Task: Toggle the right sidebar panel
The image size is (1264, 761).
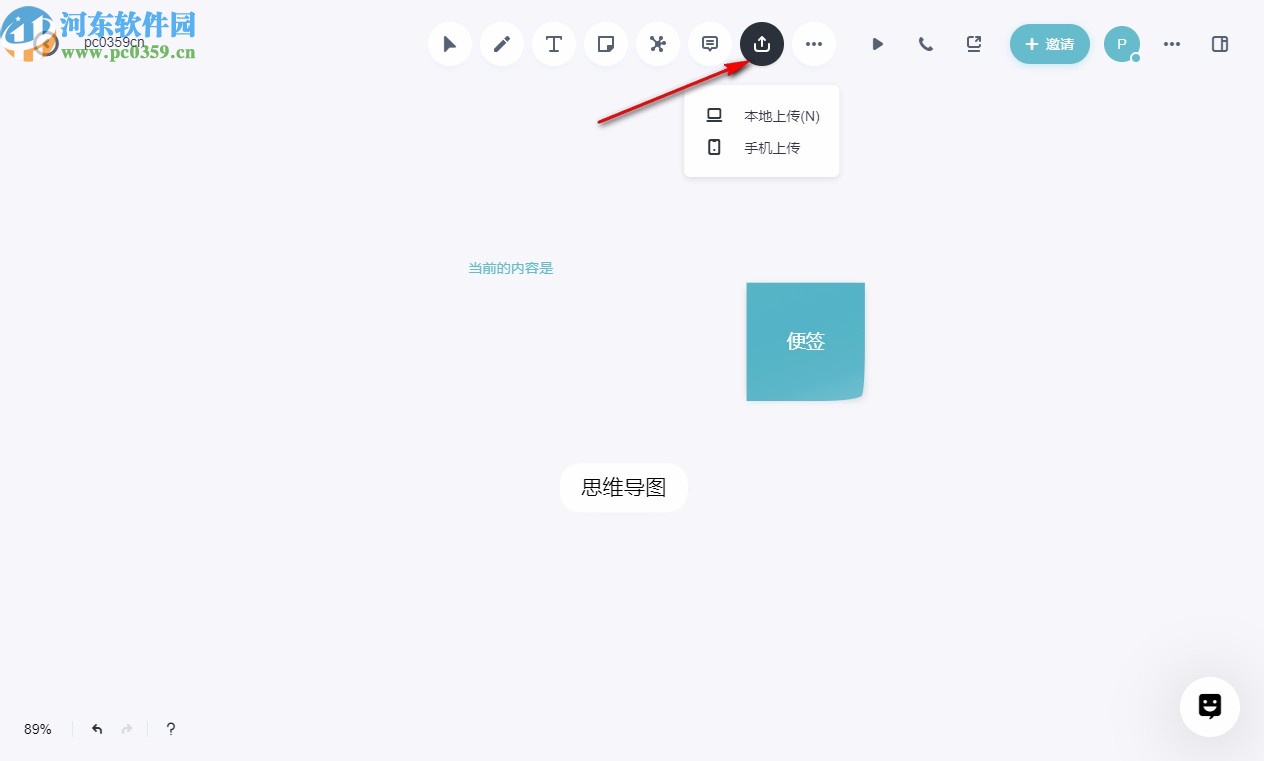Action: 1219,44
